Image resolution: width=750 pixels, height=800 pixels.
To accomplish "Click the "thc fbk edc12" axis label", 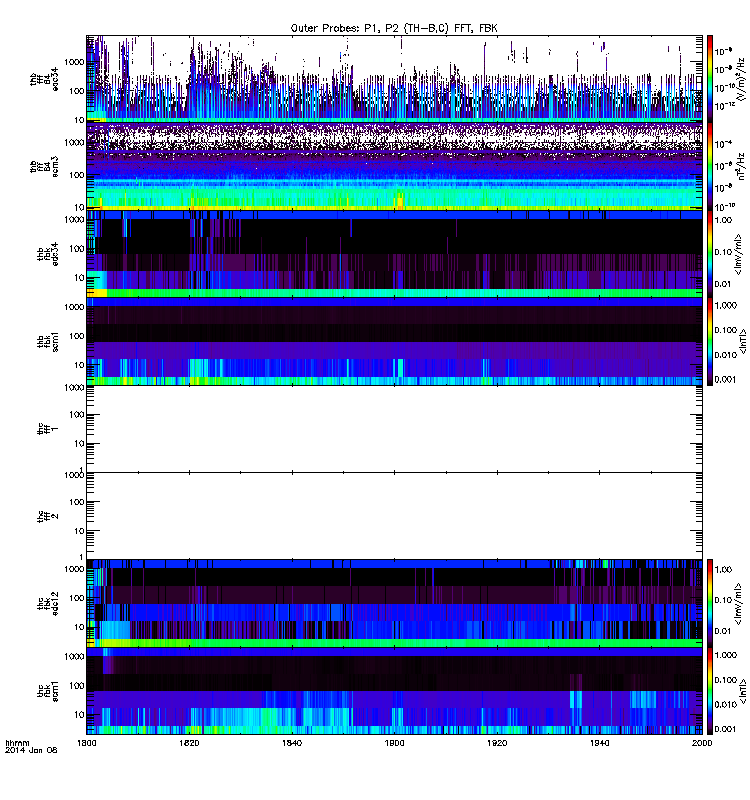I will tap(47, 604).
